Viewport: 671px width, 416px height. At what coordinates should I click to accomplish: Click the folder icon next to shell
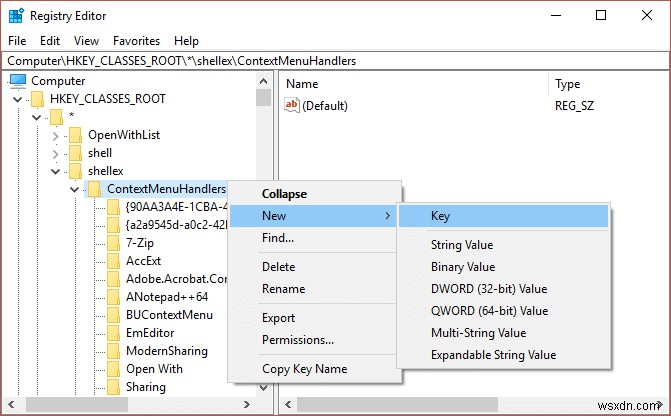point(75,153)
